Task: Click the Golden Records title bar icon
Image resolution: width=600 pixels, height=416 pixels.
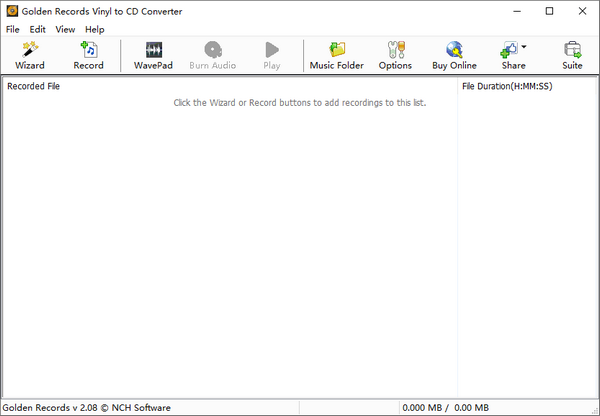Action: [x=12, y=11]
